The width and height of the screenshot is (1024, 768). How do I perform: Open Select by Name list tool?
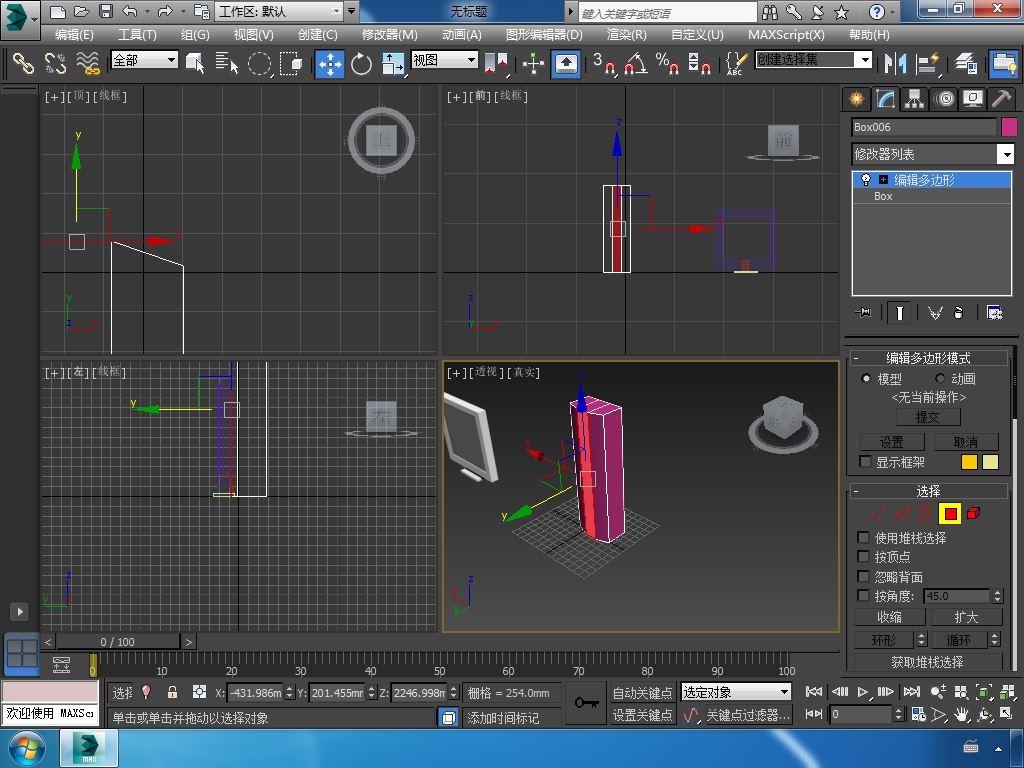point(227,63)
